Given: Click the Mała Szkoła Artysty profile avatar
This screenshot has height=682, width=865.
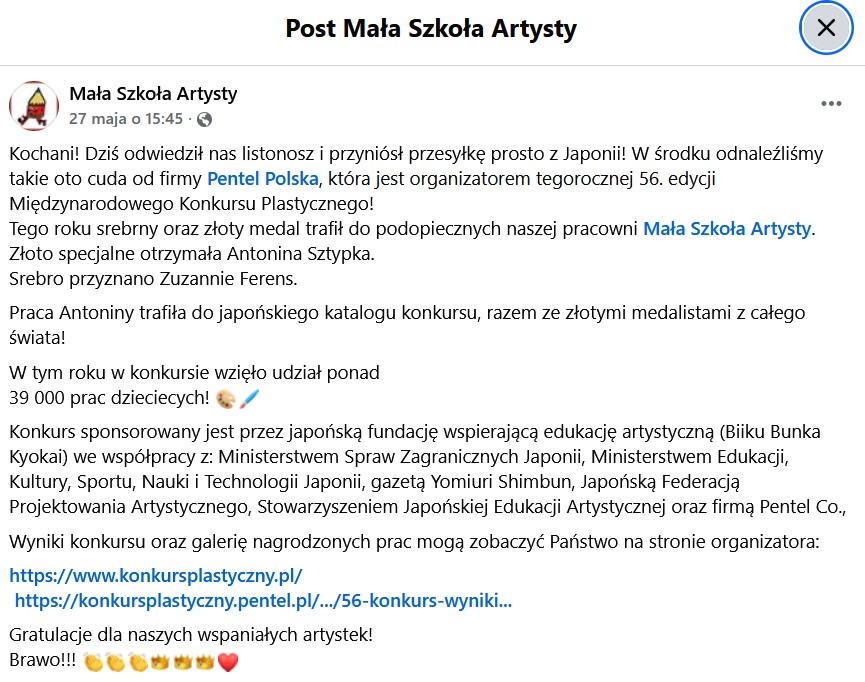Looking at the screenshot, I should point(34,106).
